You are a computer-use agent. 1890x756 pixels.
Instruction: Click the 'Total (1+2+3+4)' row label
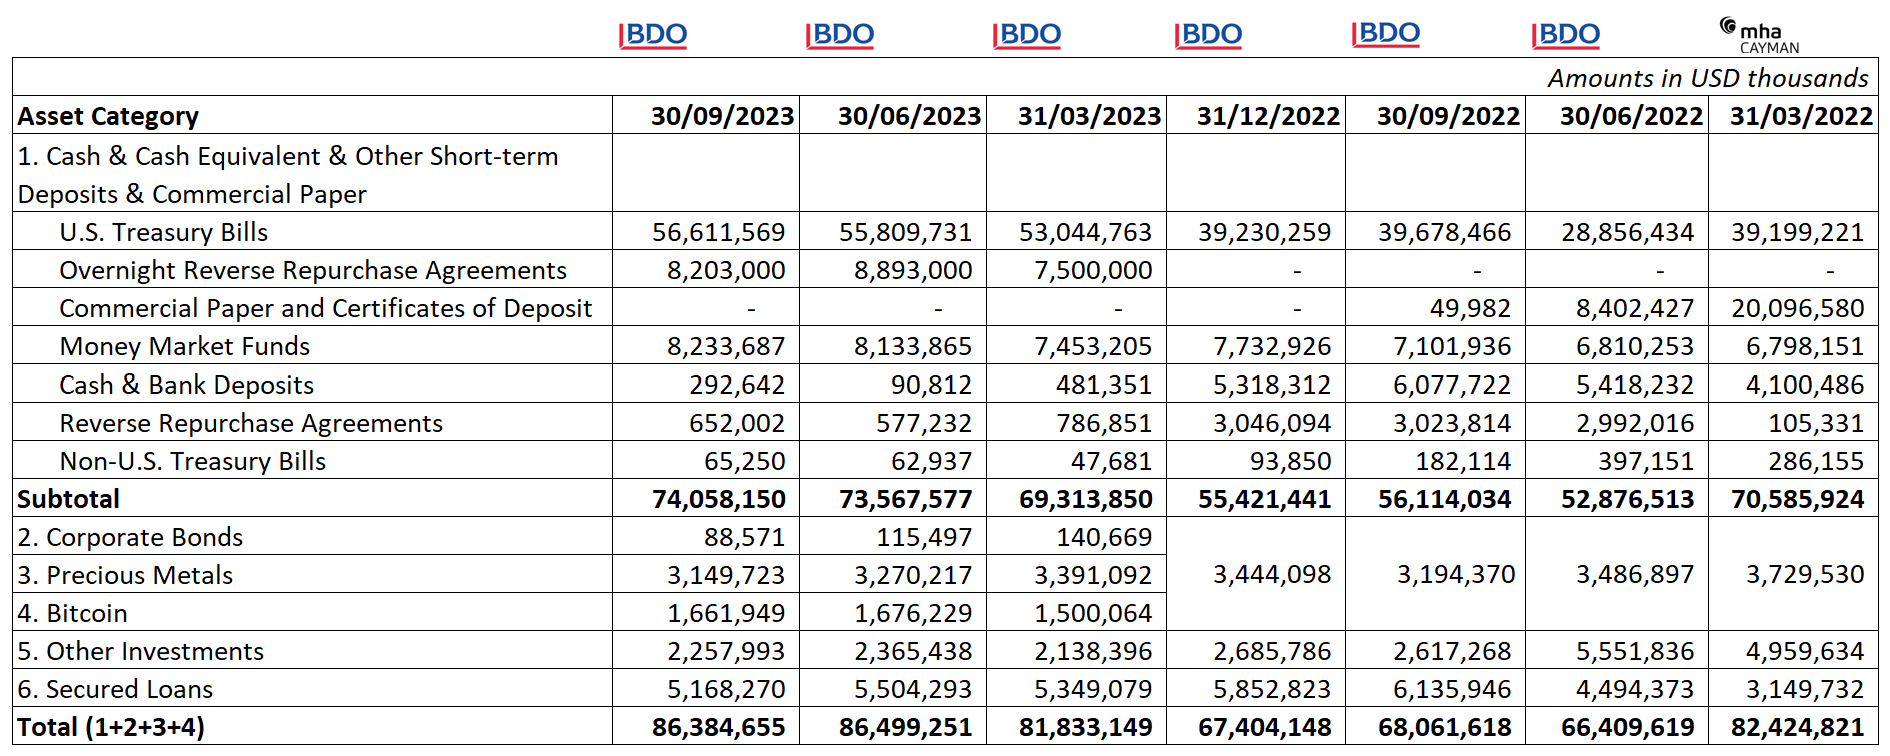111,727
